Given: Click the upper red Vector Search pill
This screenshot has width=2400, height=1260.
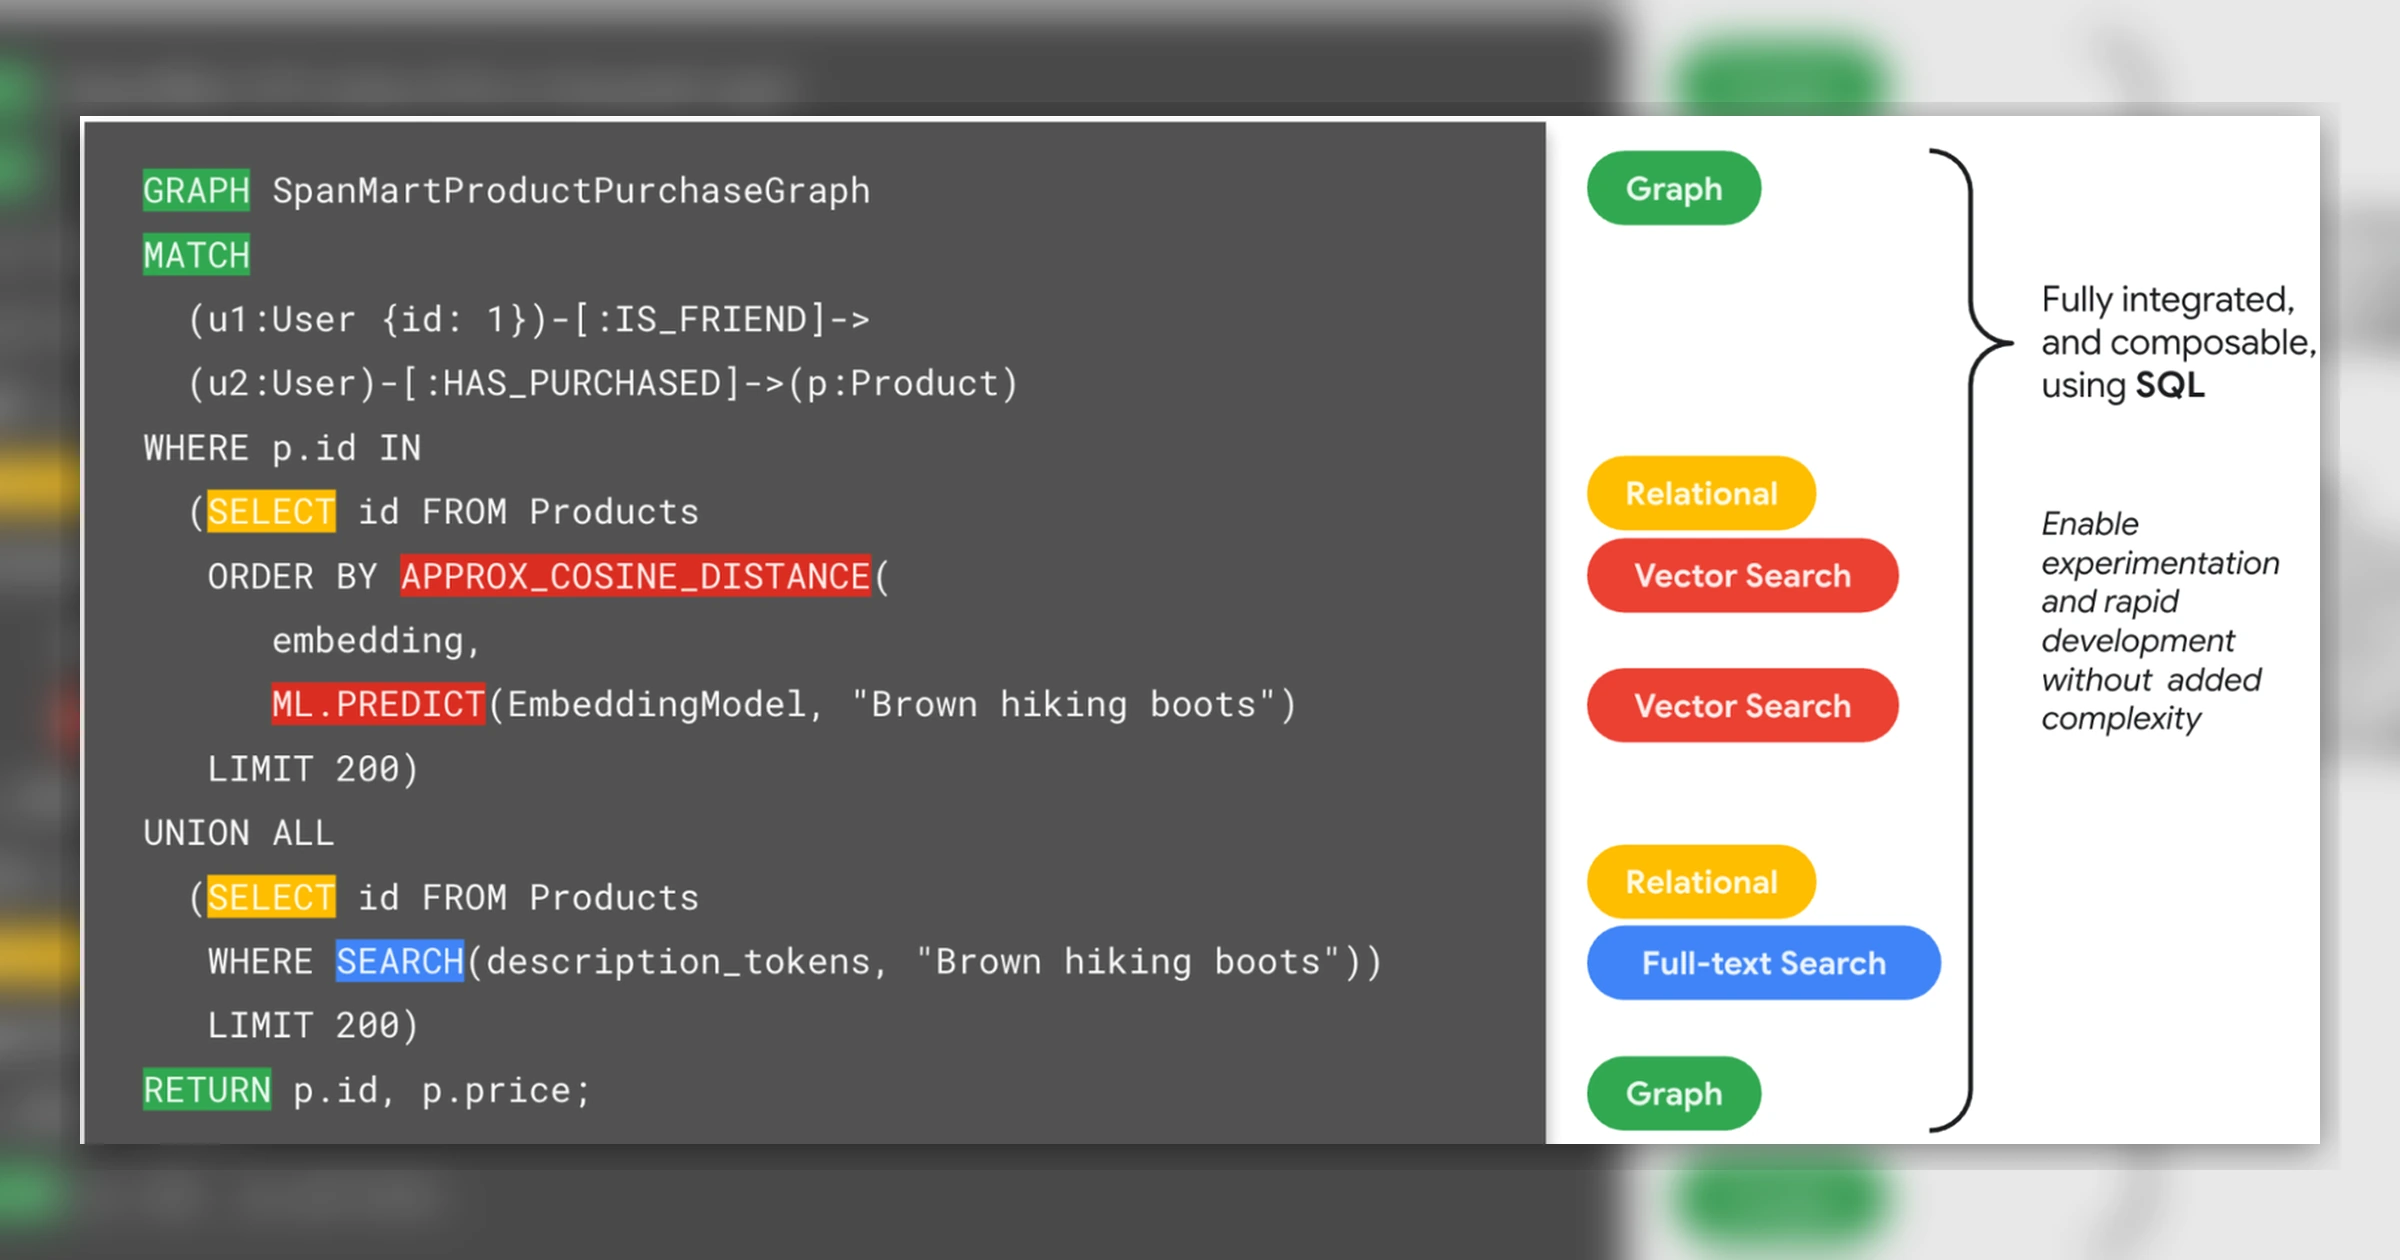Looking at the screenshot, I should [x=1742, y=575].
